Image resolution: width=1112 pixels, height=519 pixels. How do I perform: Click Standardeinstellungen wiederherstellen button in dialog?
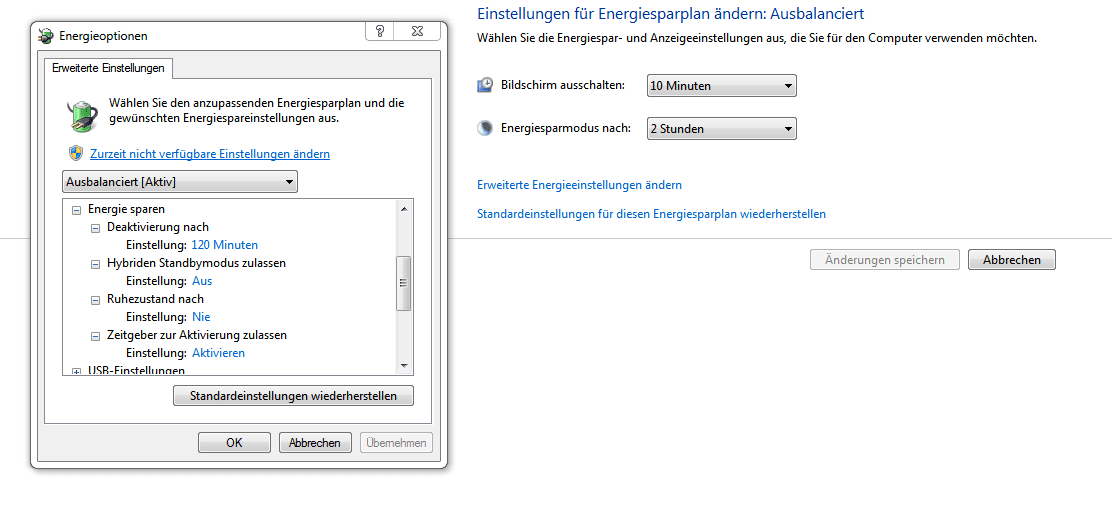294,396
